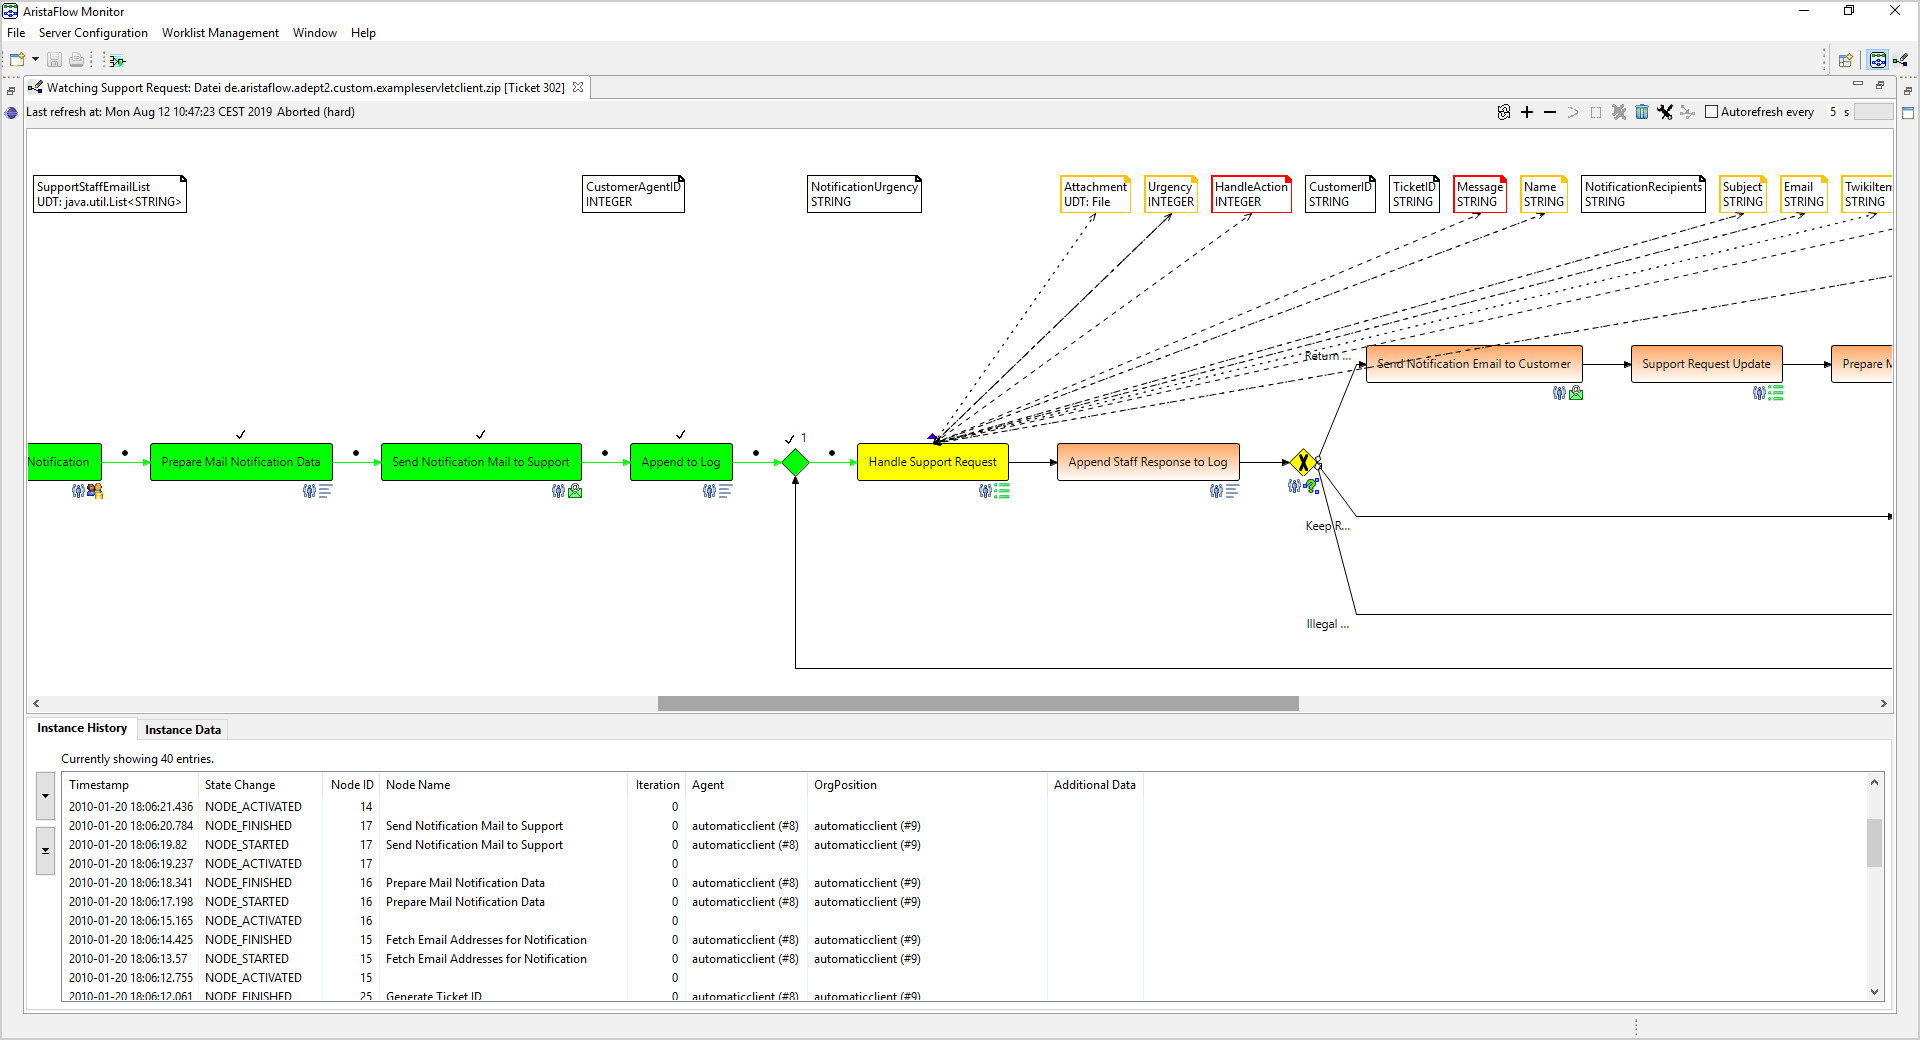The height and width of the screenshot is (1040, 1920).
Task: Click the wrench tools icon
Action: point(1665,112)
